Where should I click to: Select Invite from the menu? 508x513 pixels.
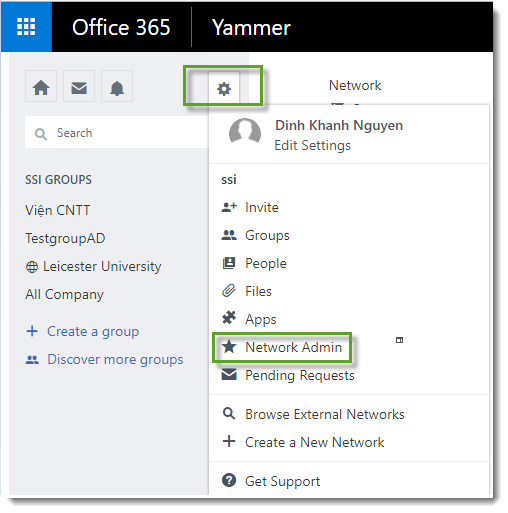[x=262, y=207]
